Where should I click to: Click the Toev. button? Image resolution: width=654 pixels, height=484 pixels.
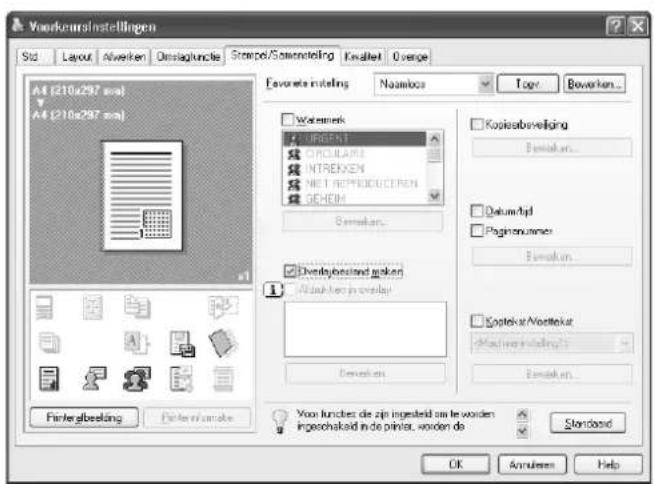tap(528, 84)
